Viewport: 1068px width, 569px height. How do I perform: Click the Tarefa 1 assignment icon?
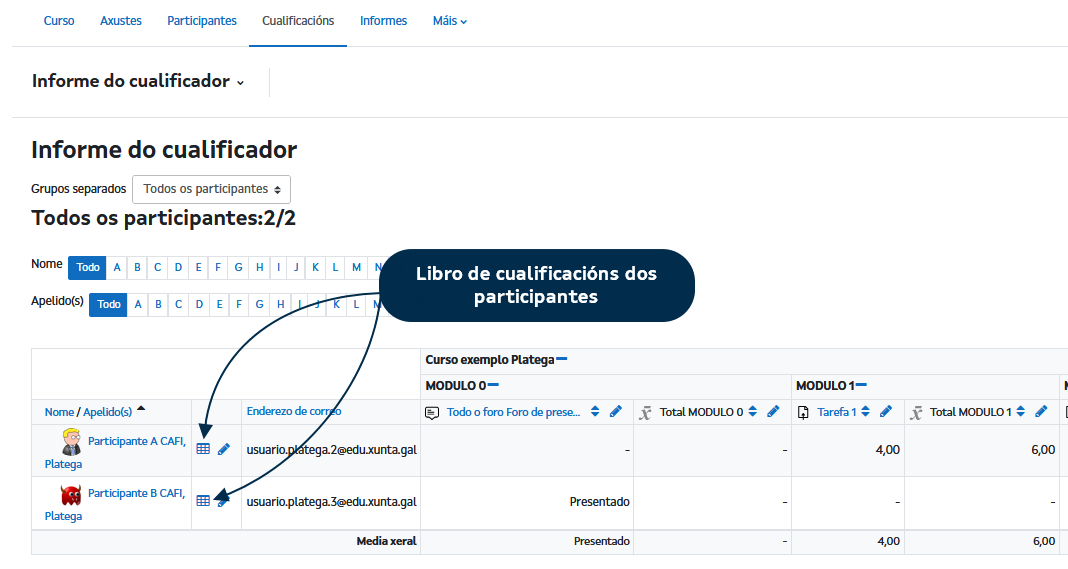point(803,413)
